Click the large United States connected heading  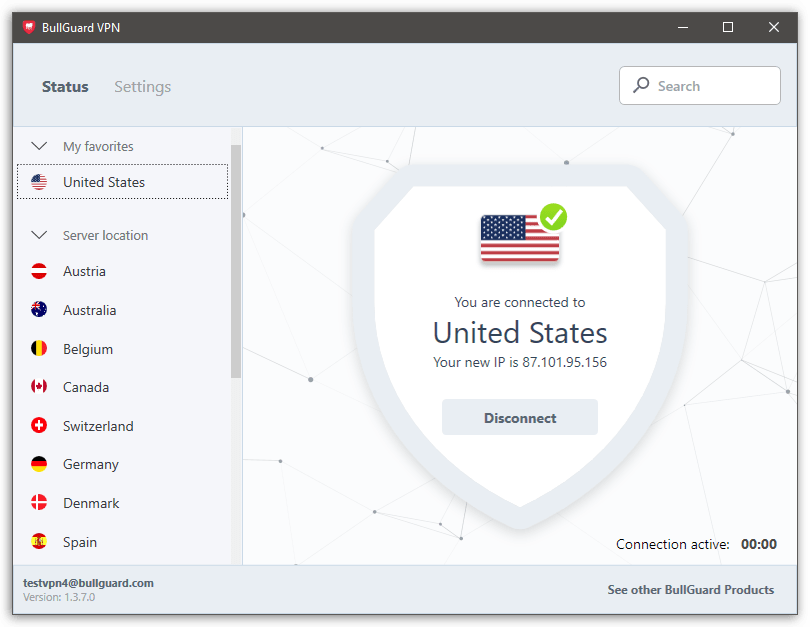[x=520, y=333]
